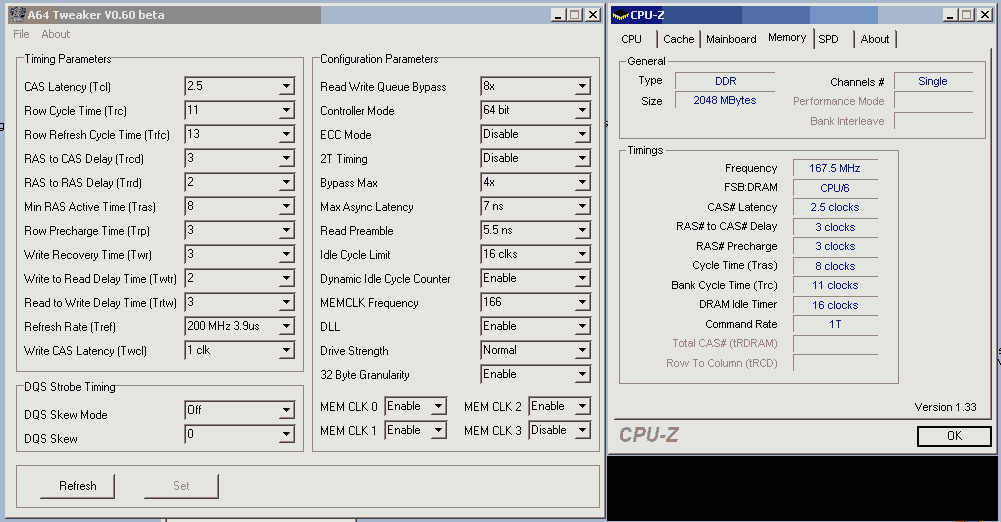The height and width of the screenshot is (522, 1001).
Task: Open the Write CAS Latency (Twcl) dropdown
Action: pos(287,350)
